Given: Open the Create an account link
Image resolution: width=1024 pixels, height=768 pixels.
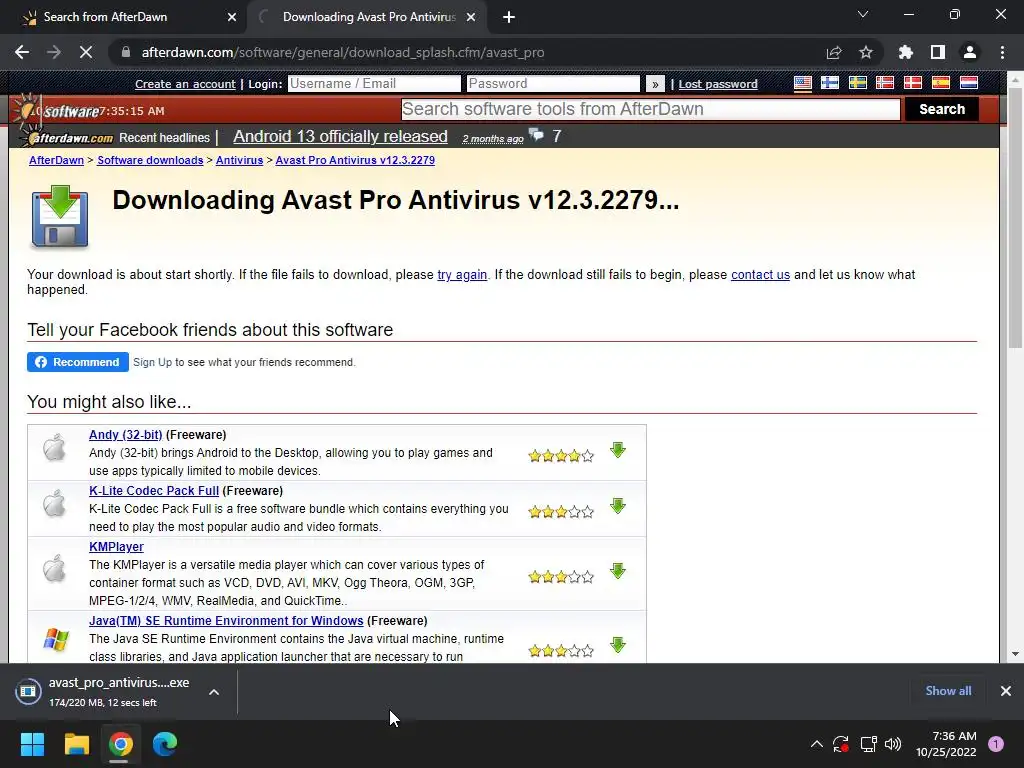Looking at the screenshot, I should coord(185,84).
